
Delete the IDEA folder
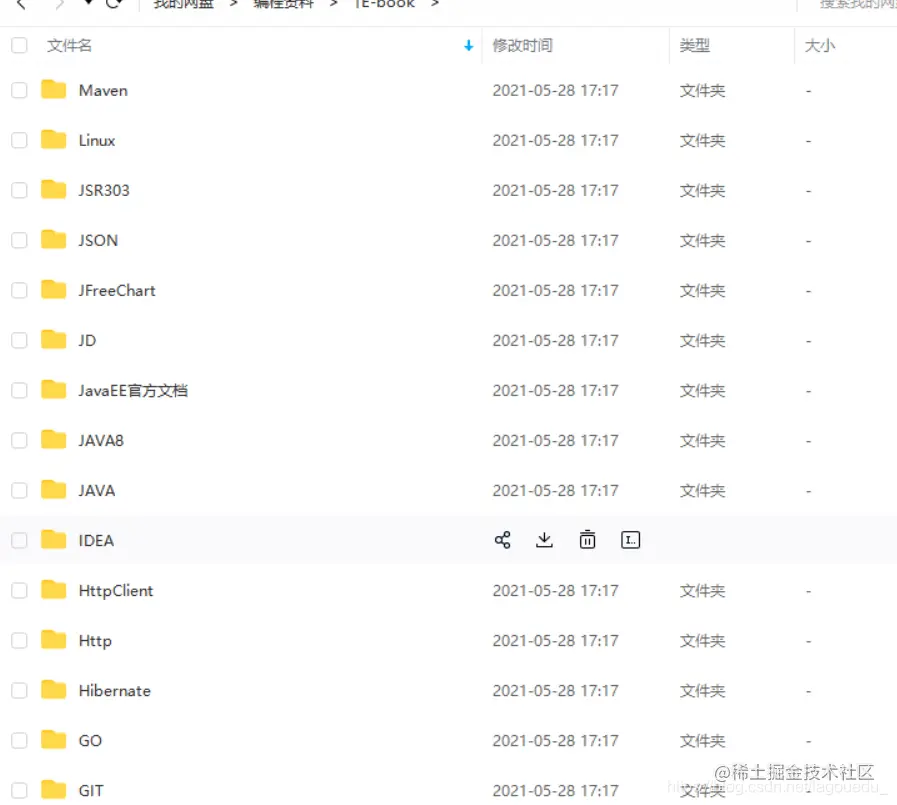click(x=587, y=539)
